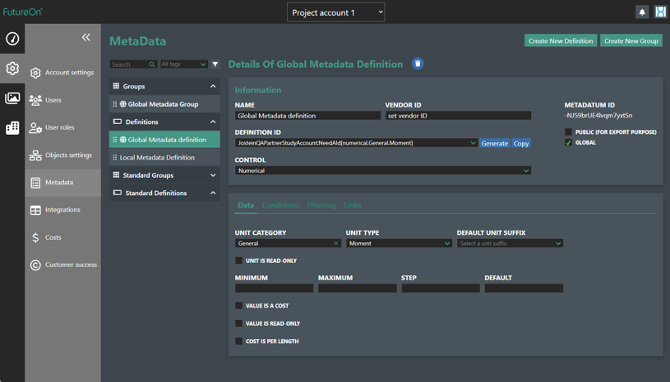
Task: Expand the Standard Groups section
Action: click(x=213, y=175)
